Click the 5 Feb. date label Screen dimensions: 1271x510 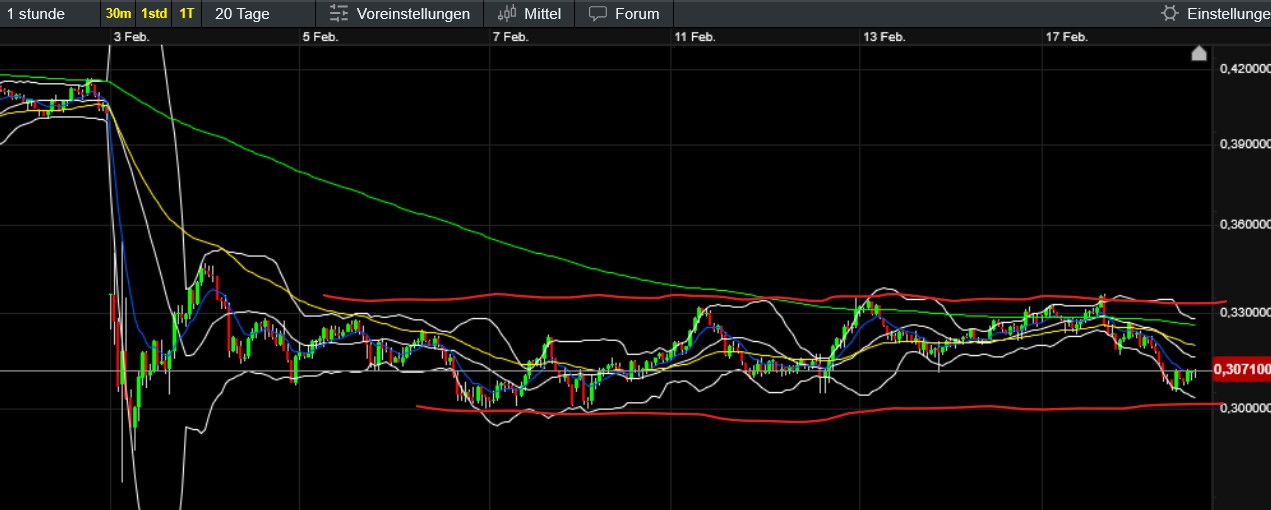click(320, 36)
